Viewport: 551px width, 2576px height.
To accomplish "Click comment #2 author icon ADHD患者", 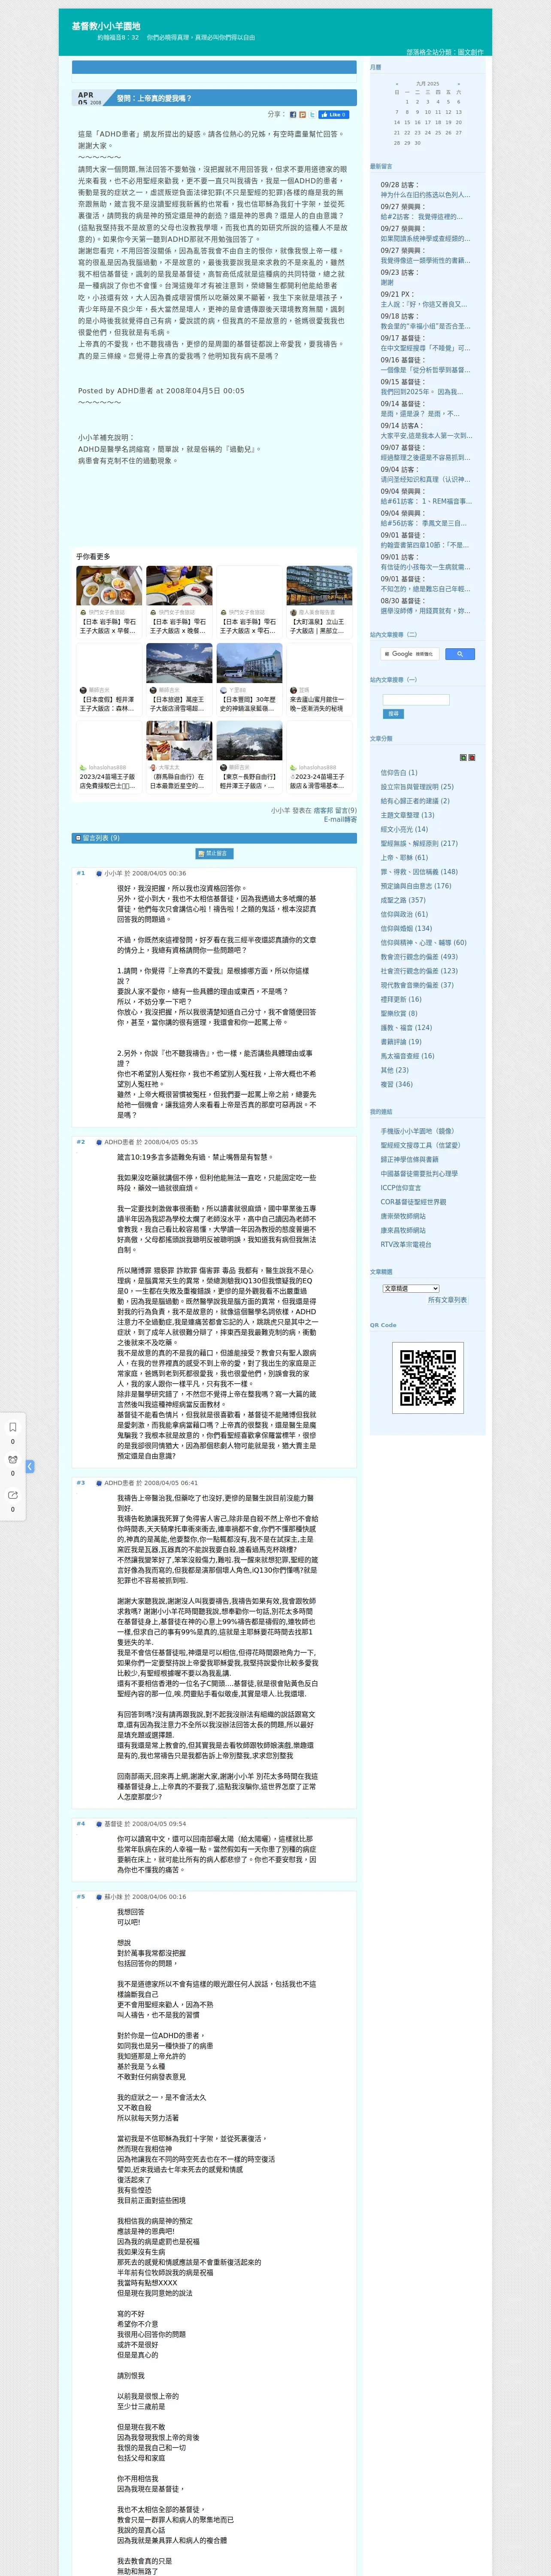I will (99, 1142).
